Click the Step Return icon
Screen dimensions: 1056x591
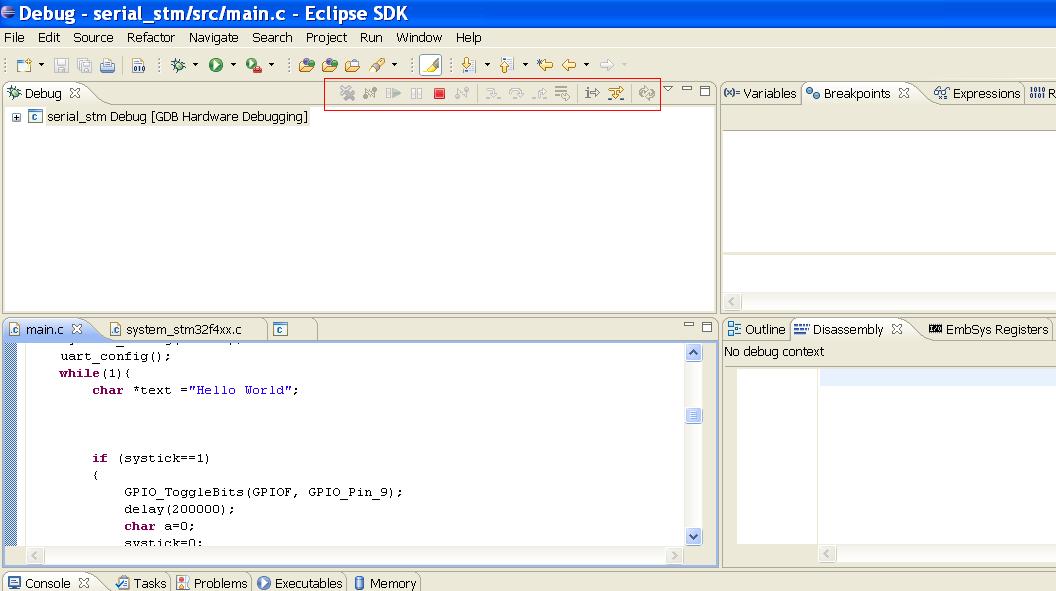(x=539, y=94)
